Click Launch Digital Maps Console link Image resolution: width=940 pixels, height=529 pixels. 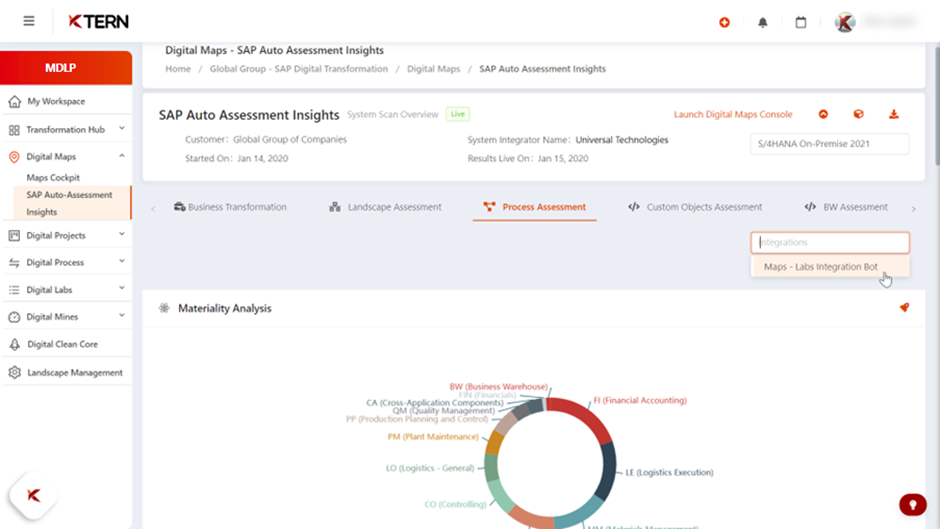point(733,115)
